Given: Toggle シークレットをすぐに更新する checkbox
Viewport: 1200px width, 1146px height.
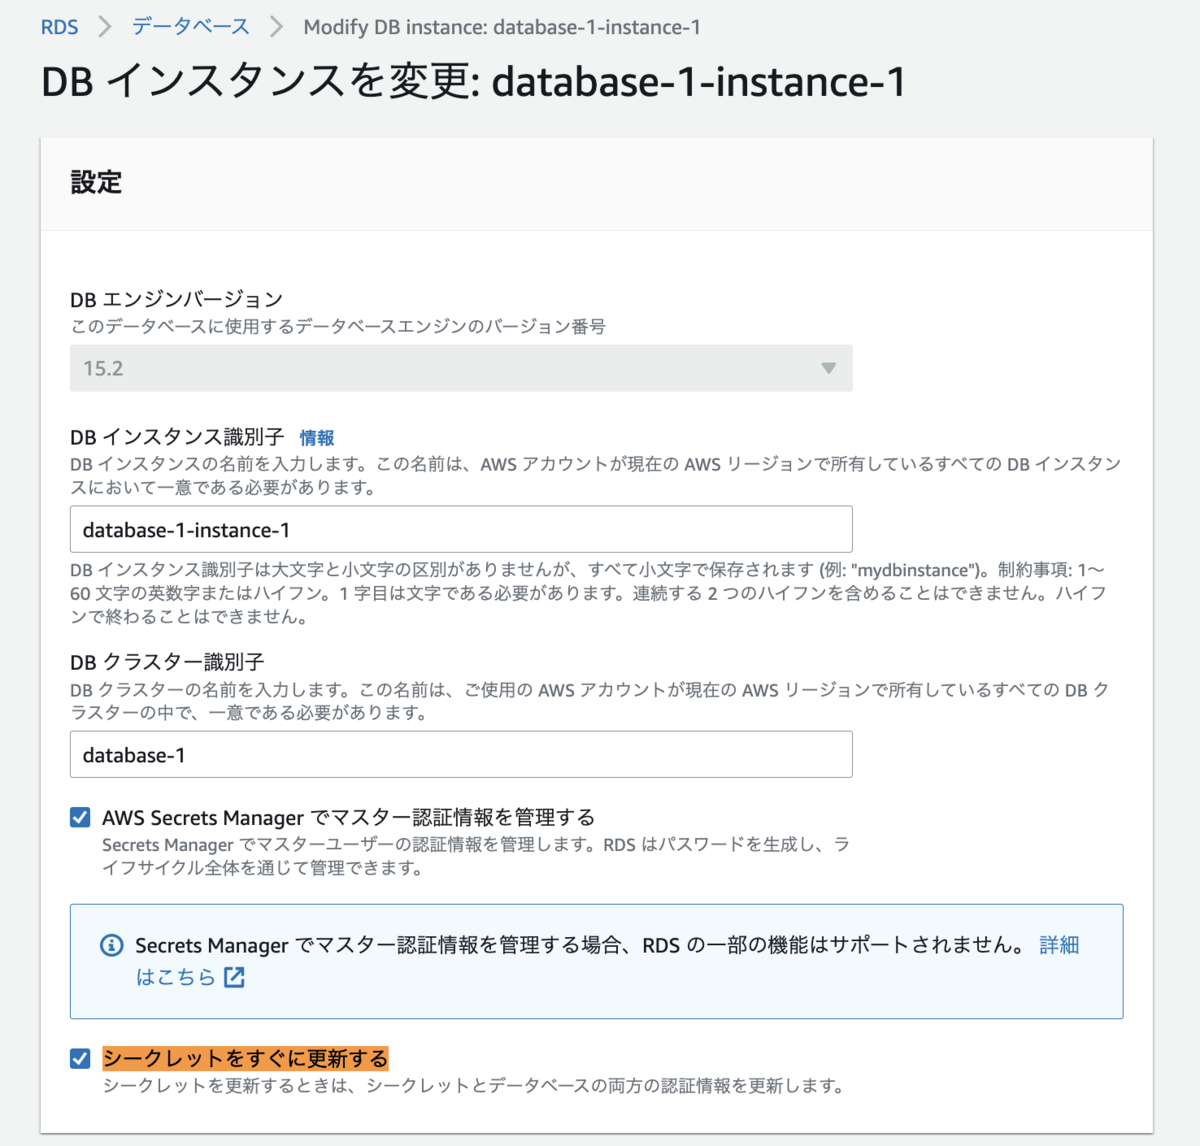Looking at the screenshot, I should (x=80, y=1058).
